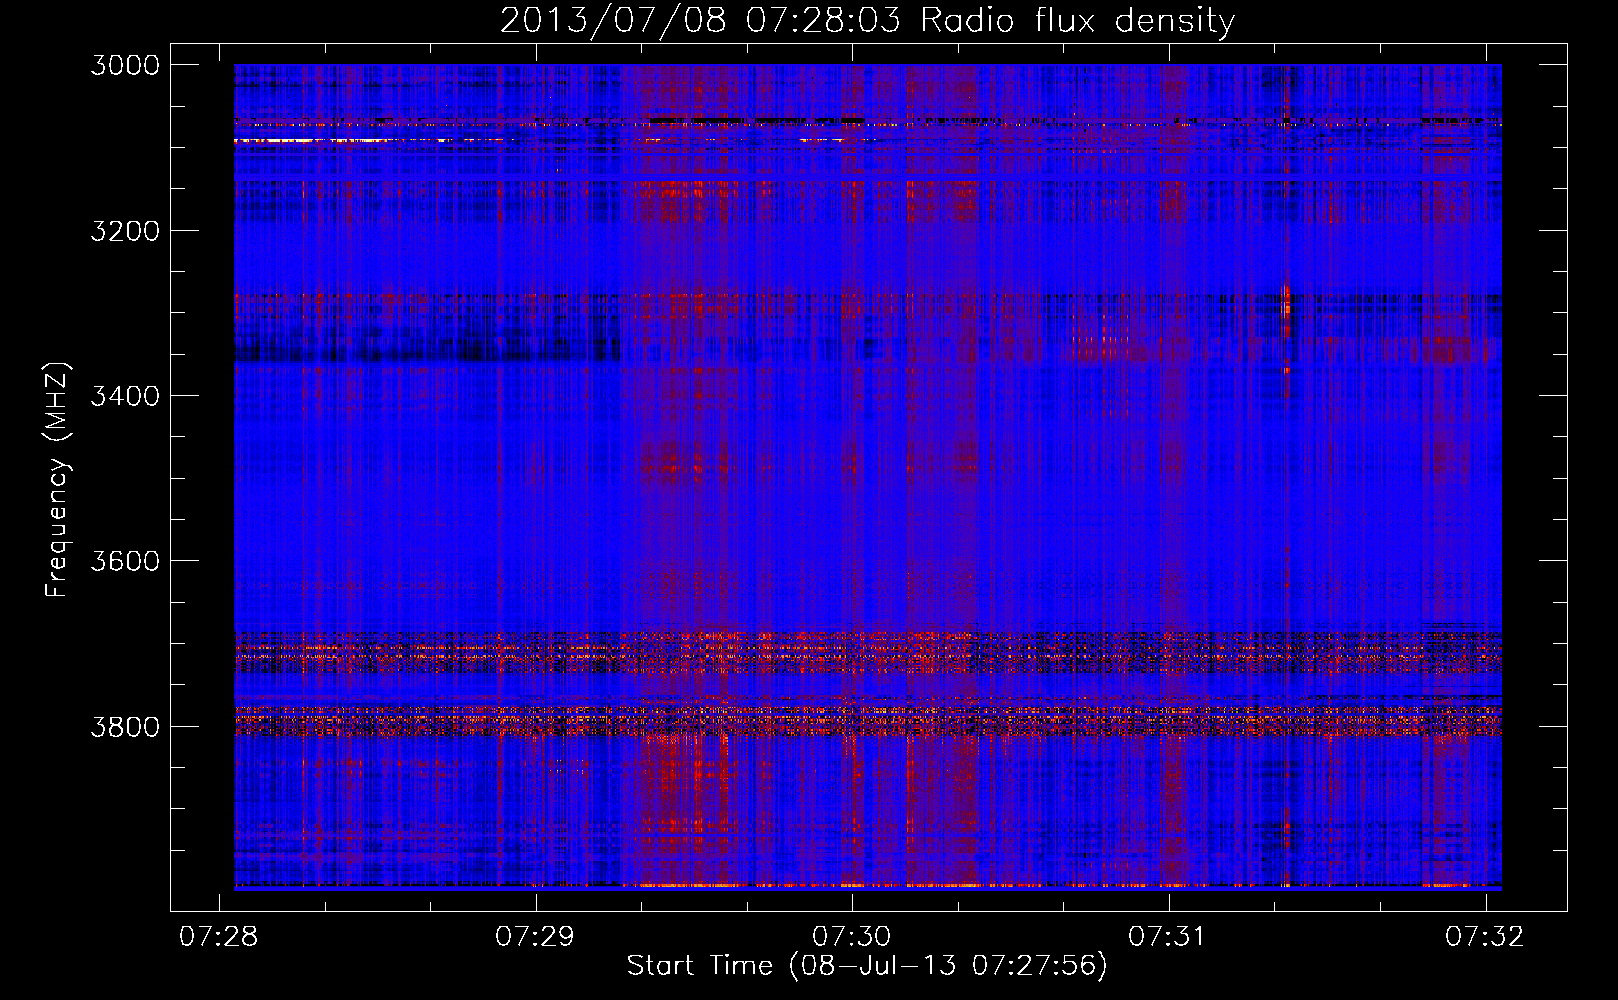Viewport: 1618px width, 1000px height.
Task: Click the 'Start Time (08-Jul-13 07:27:56)' caption
Action: pos(867,966)
